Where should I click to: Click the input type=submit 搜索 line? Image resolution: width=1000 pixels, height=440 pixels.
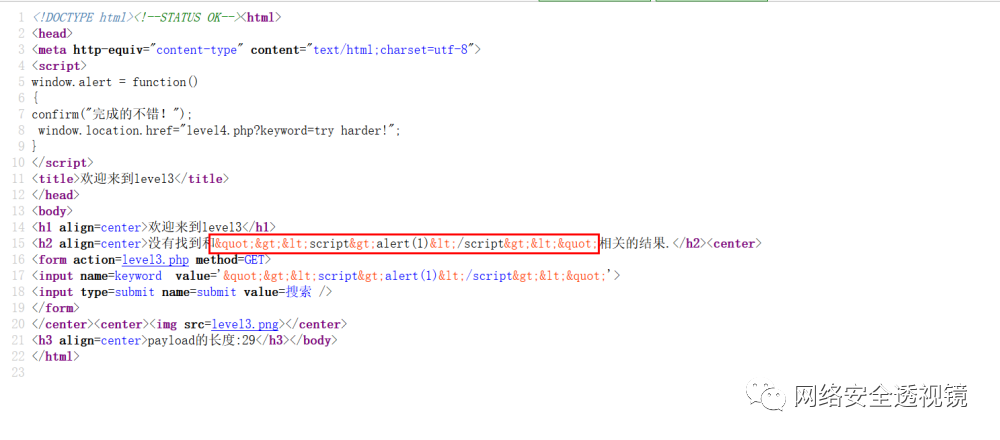tap(182, 292)
